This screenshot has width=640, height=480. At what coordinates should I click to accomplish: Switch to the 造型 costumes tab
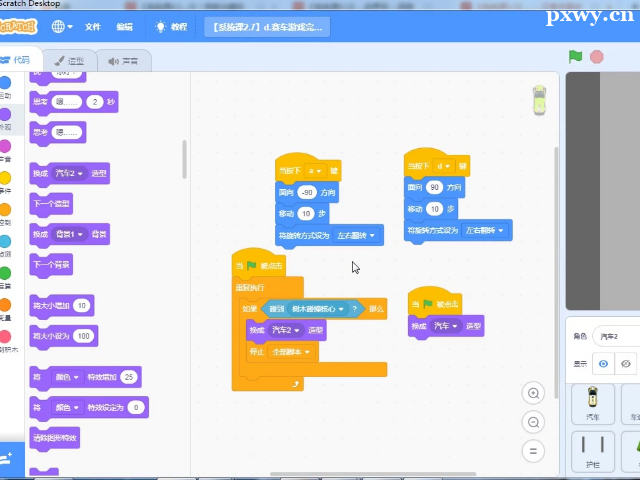pos(69,61)
